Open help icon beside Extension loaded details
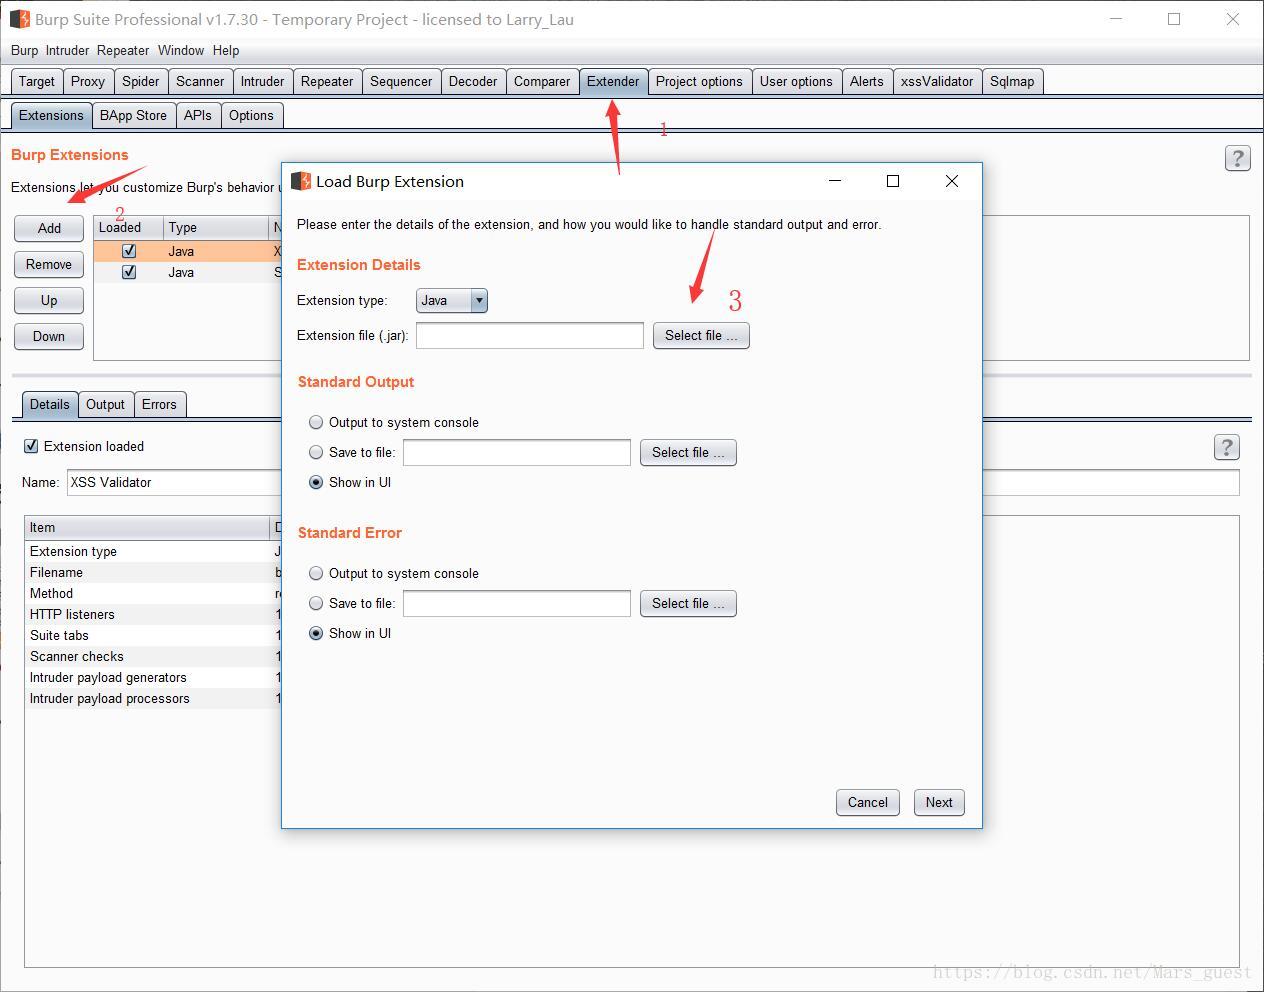The height and width of the screenshot is (992, 1264). pos(1226,447)
